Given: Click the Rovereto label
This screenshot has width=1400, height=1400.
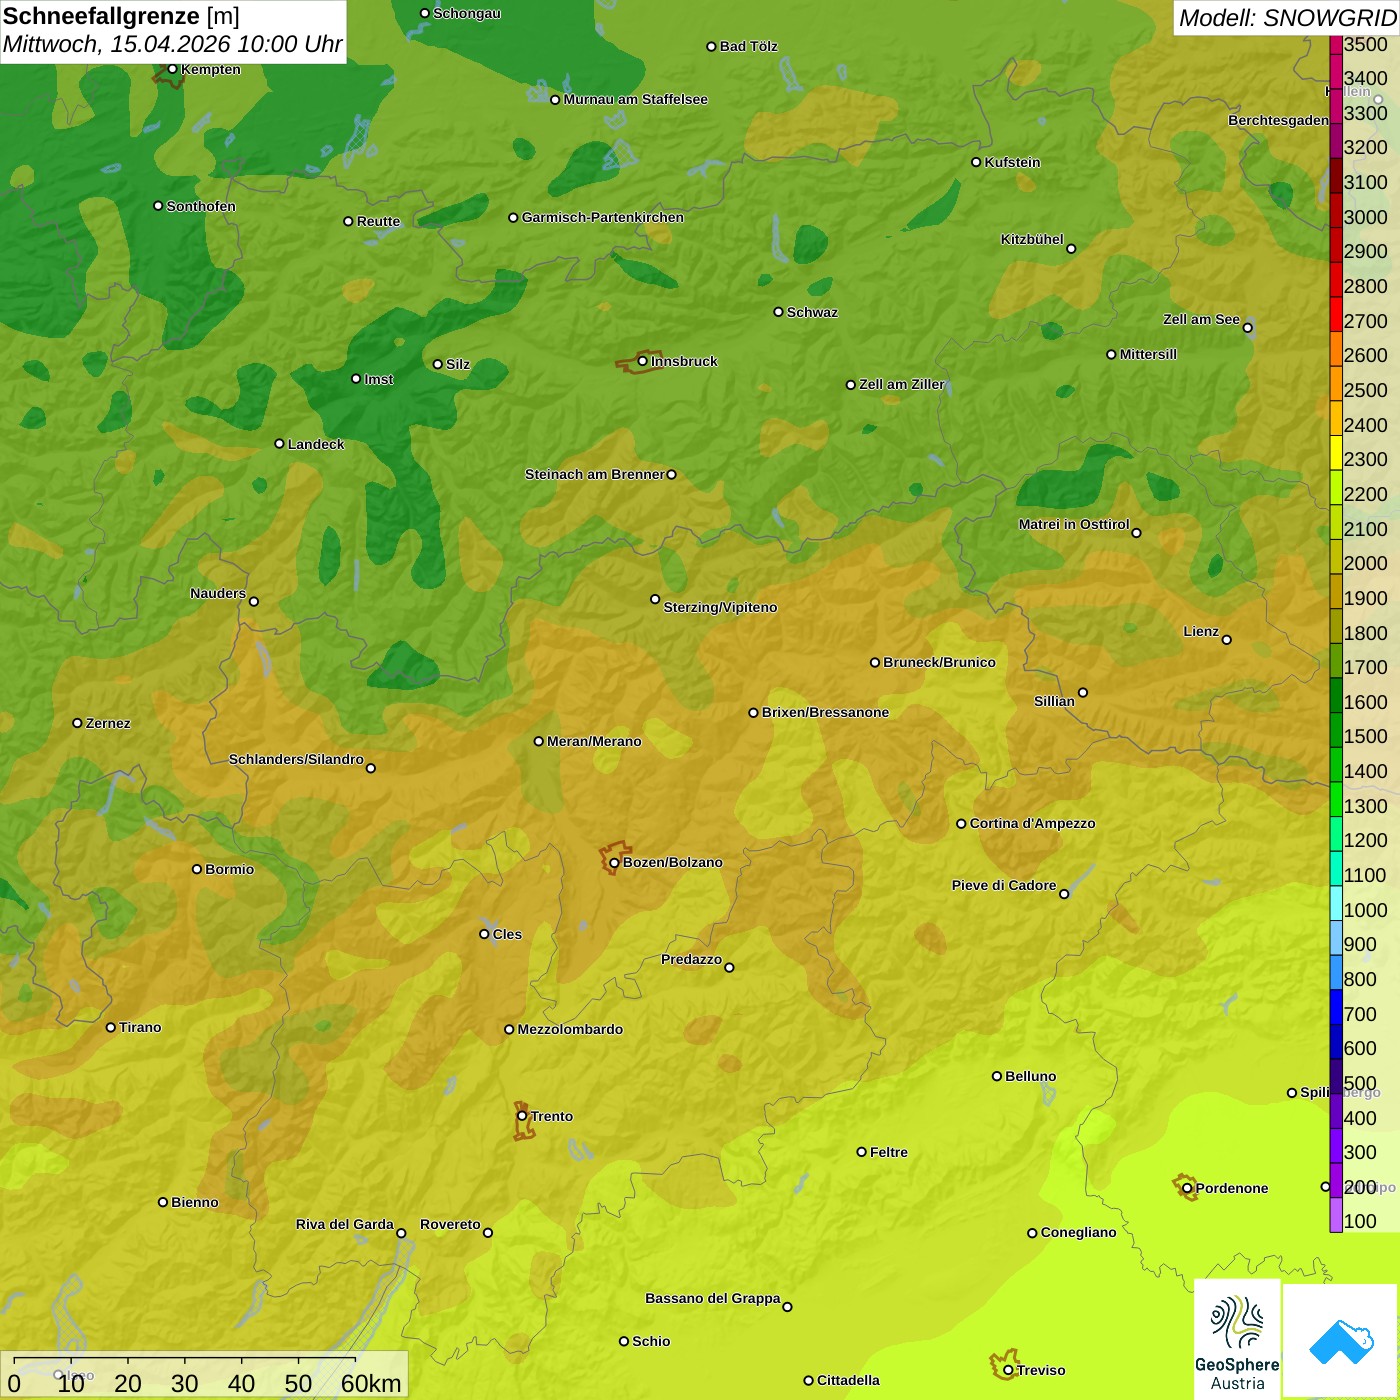Looking at the screenshot, I should 450,1224.
